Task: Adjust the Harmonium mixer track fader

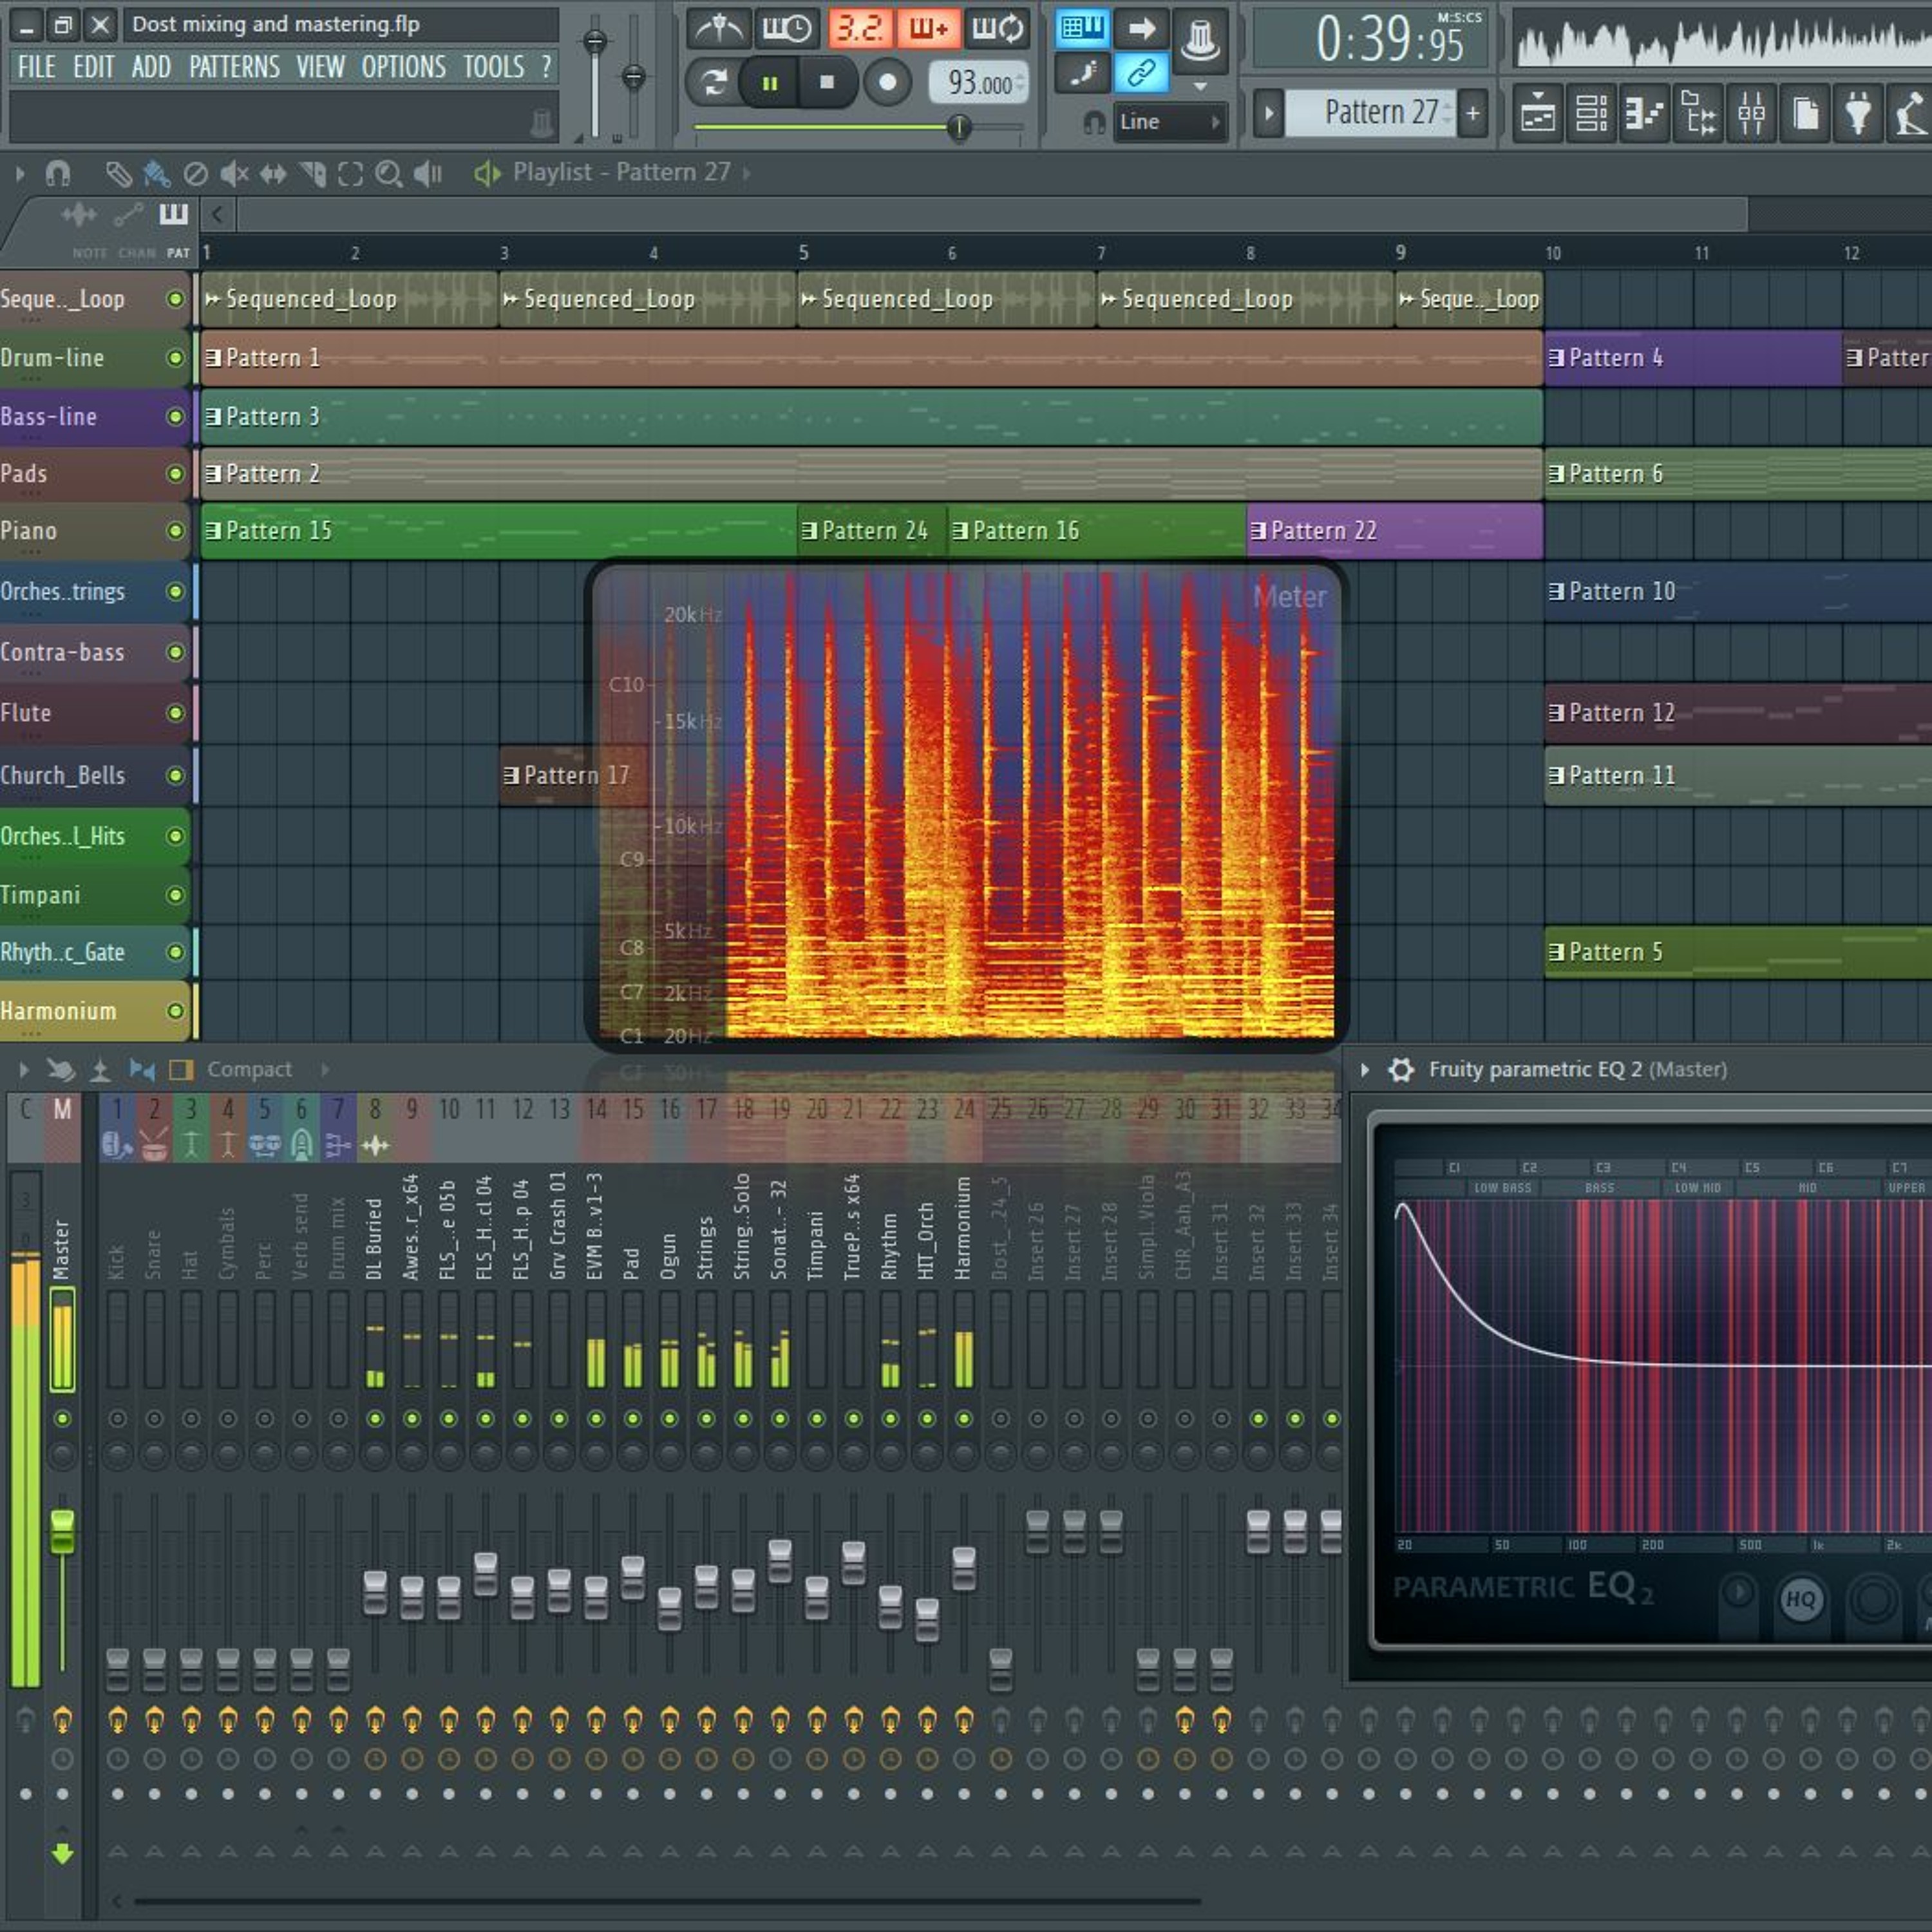Action: pyautogui.click(x=964, y=1568)
